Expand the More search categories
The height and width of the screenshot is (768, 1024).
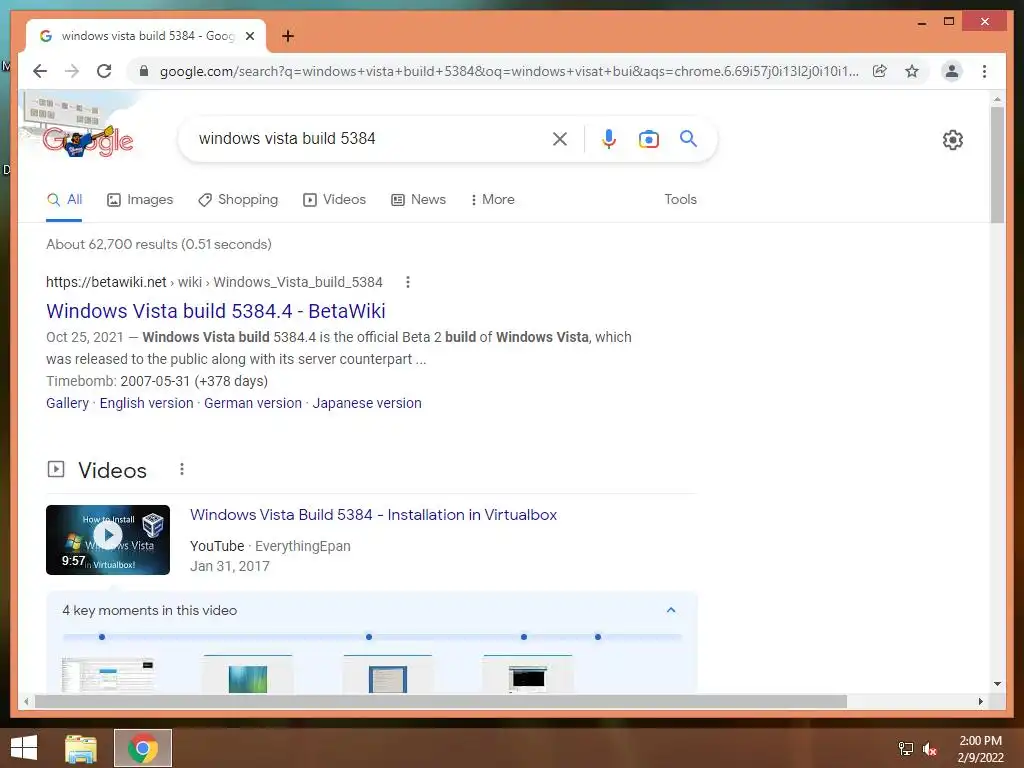click(x=492, y=200)
